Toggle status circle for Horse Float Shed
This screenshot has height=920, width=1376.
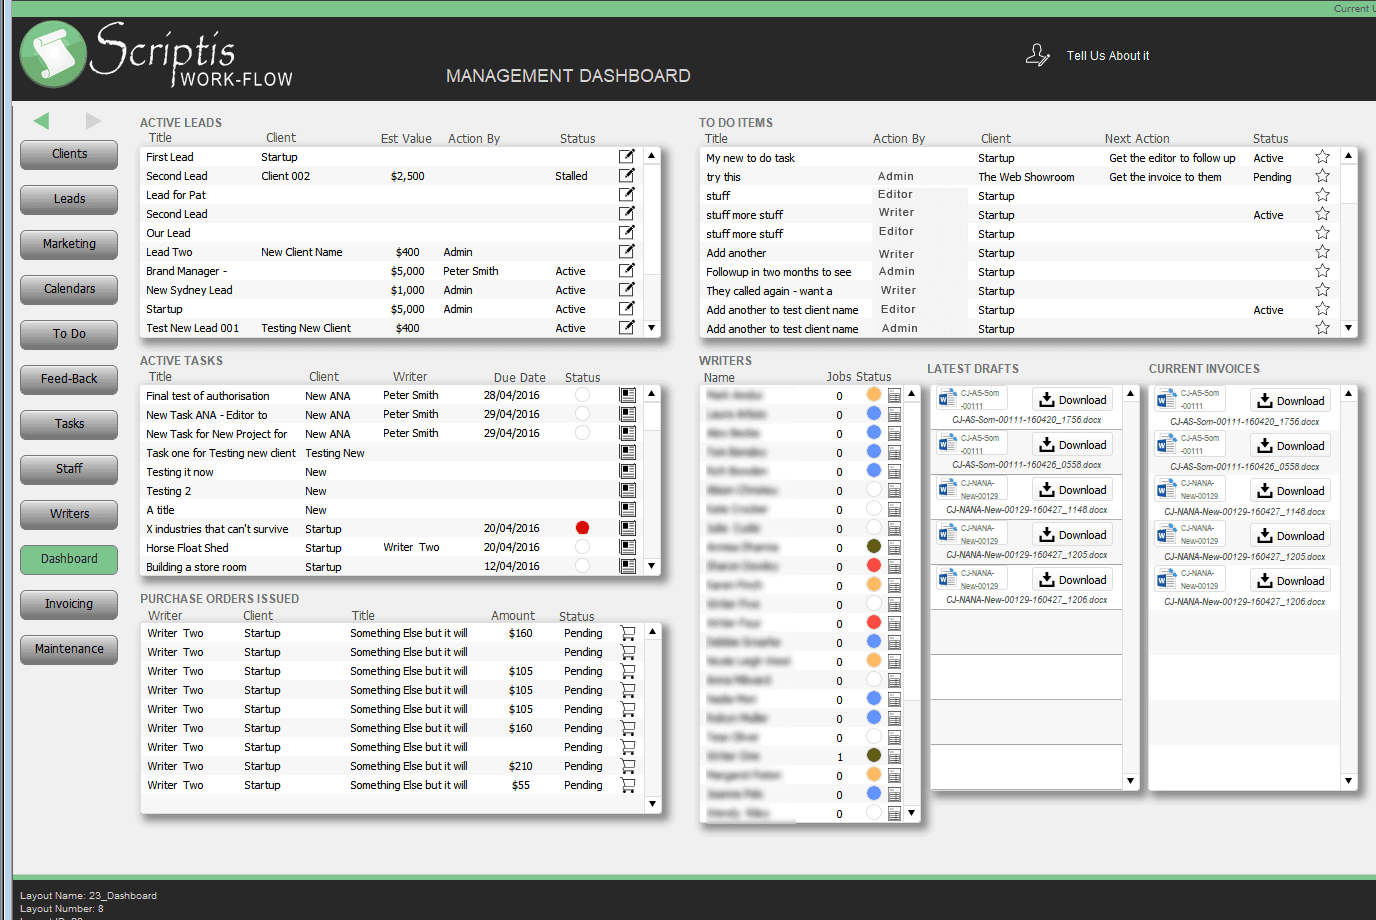pyautogui.click(x=582, y=547)
